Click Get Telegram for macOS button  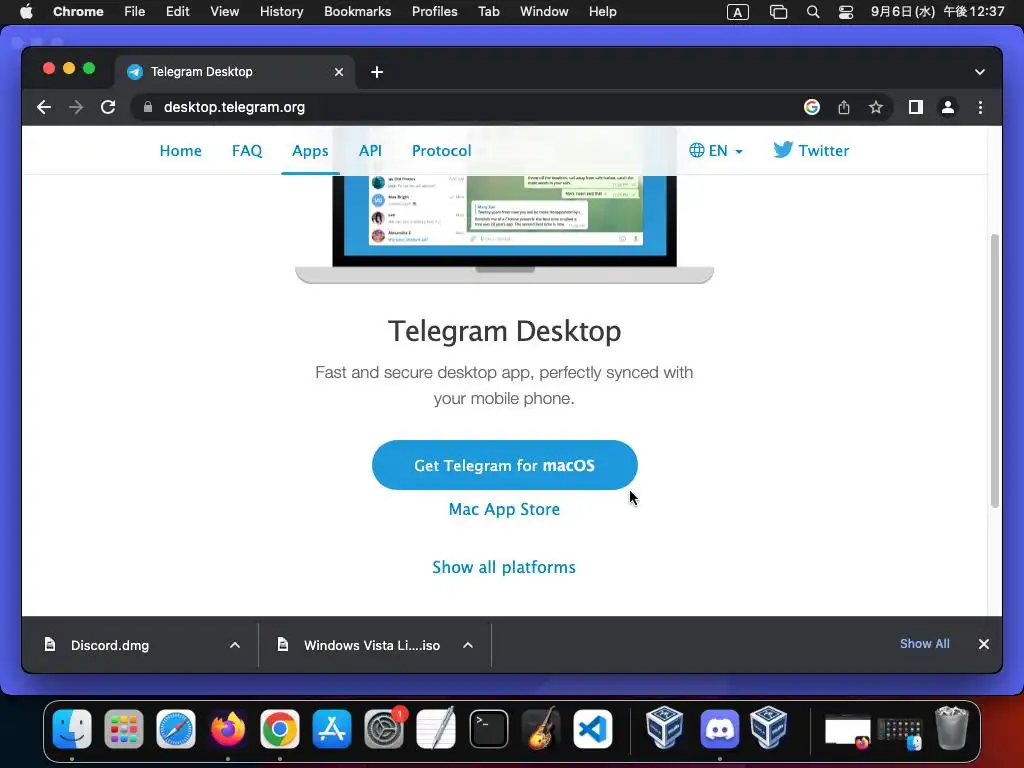505,465
